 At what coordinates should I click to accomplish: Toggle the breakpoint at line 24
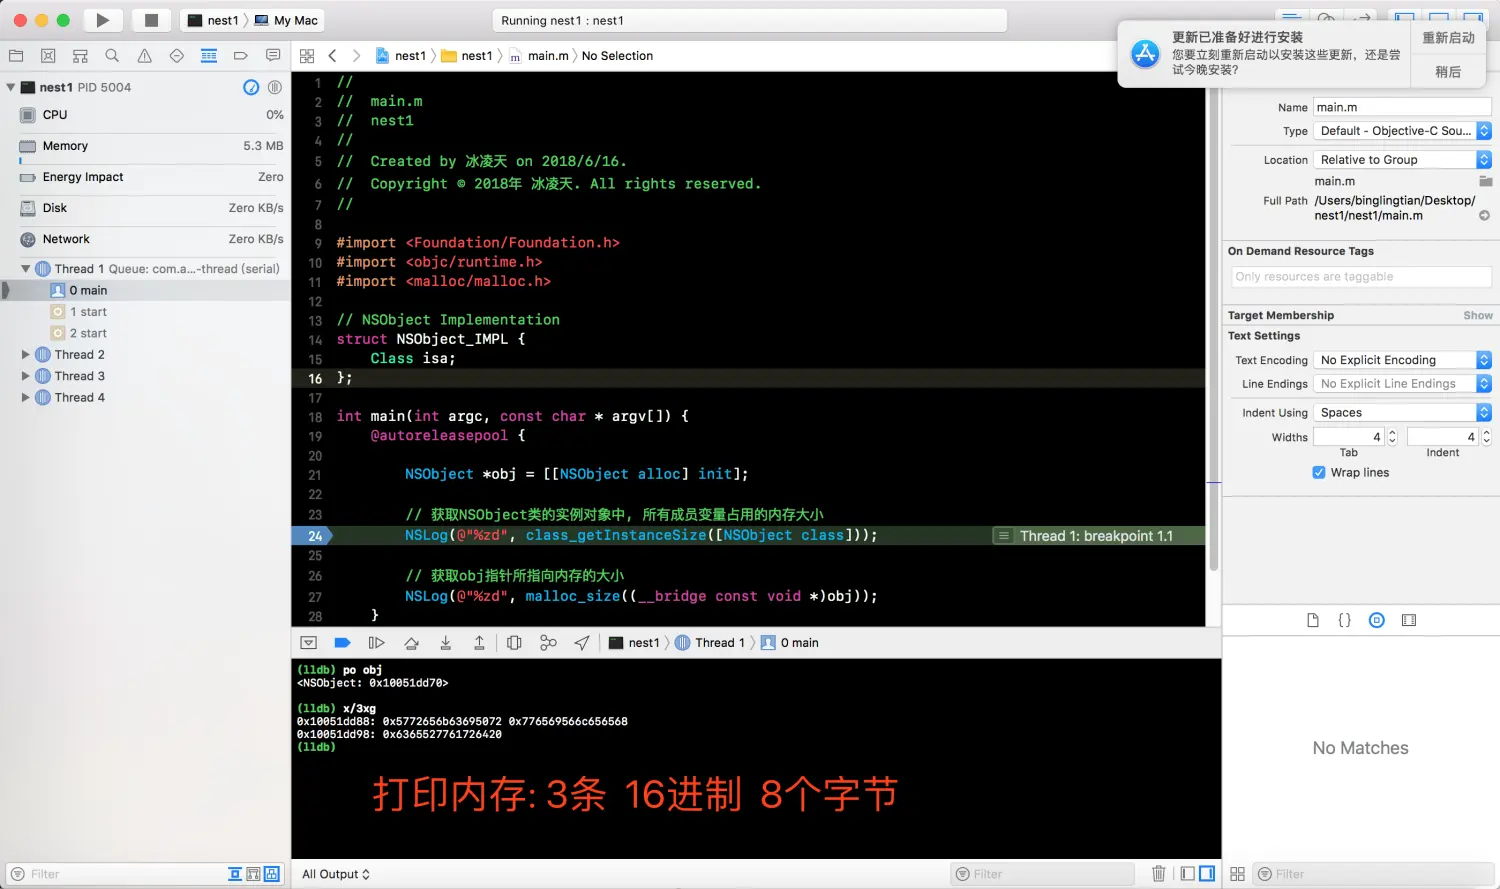click(312, 536)
